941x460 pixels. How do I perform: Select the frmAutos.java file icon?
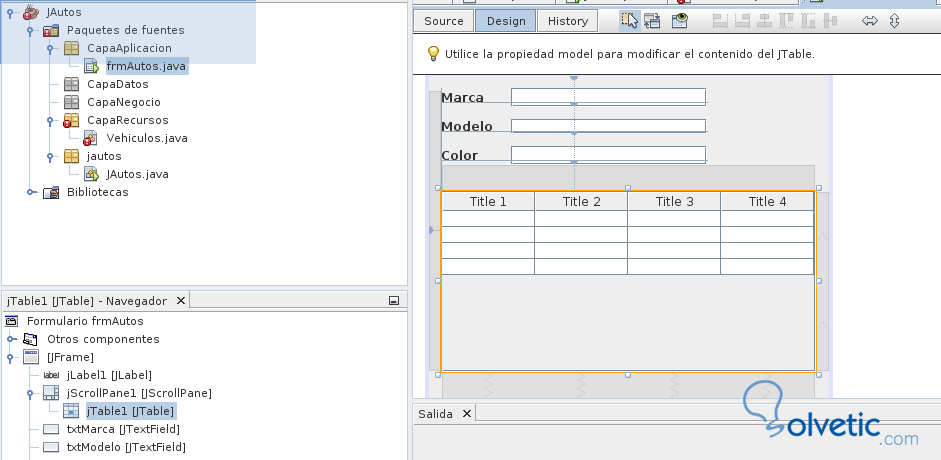click(x=91, y=66)
